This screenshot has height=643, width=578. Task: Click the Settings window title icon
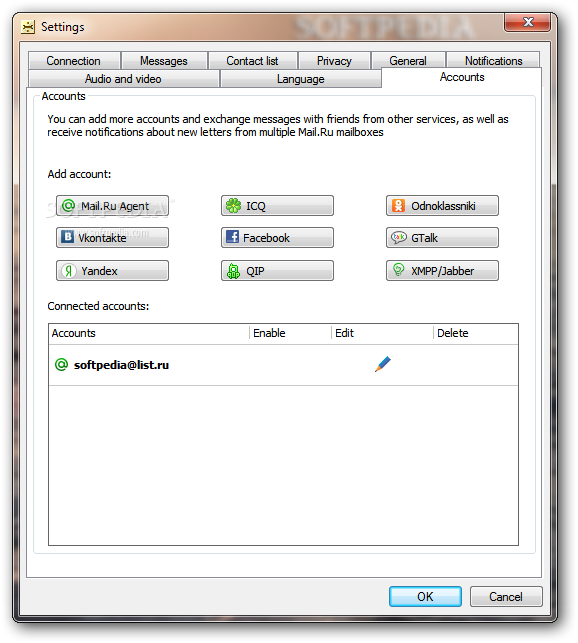point(28,27)
